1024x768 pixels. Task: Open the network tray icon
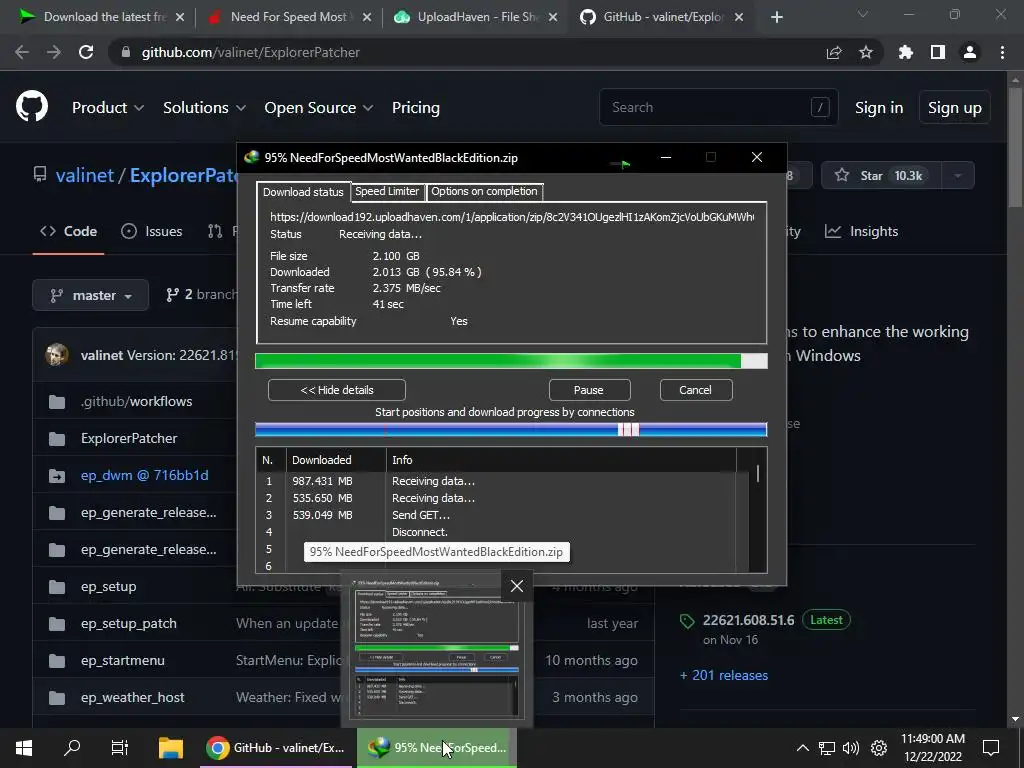[827, 748]
